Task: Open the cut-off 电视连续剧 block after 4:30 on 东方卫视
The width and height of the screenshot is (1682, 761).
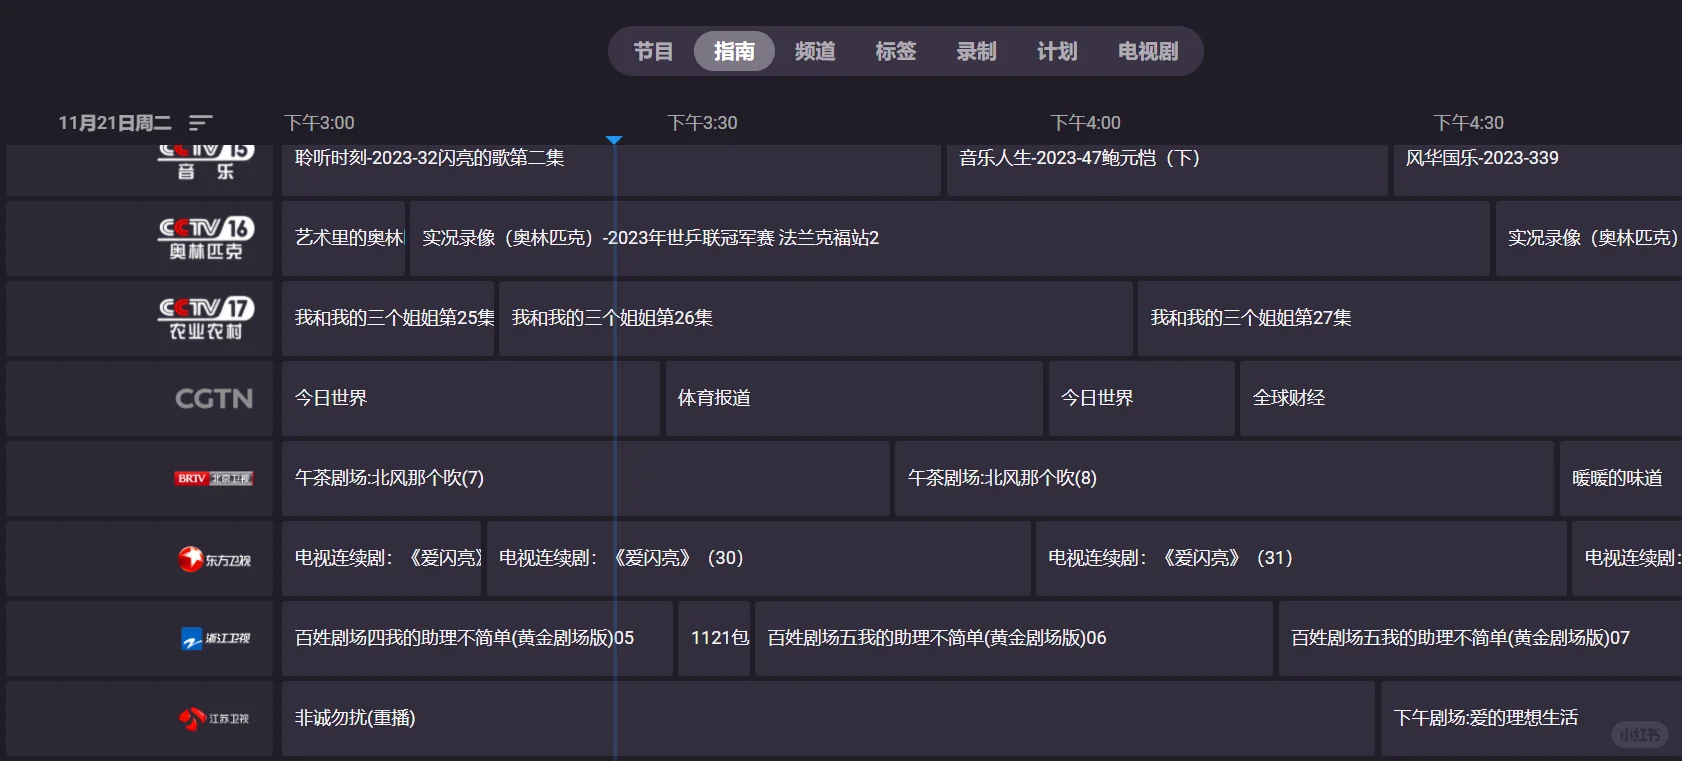Action: pos(1627,558)
